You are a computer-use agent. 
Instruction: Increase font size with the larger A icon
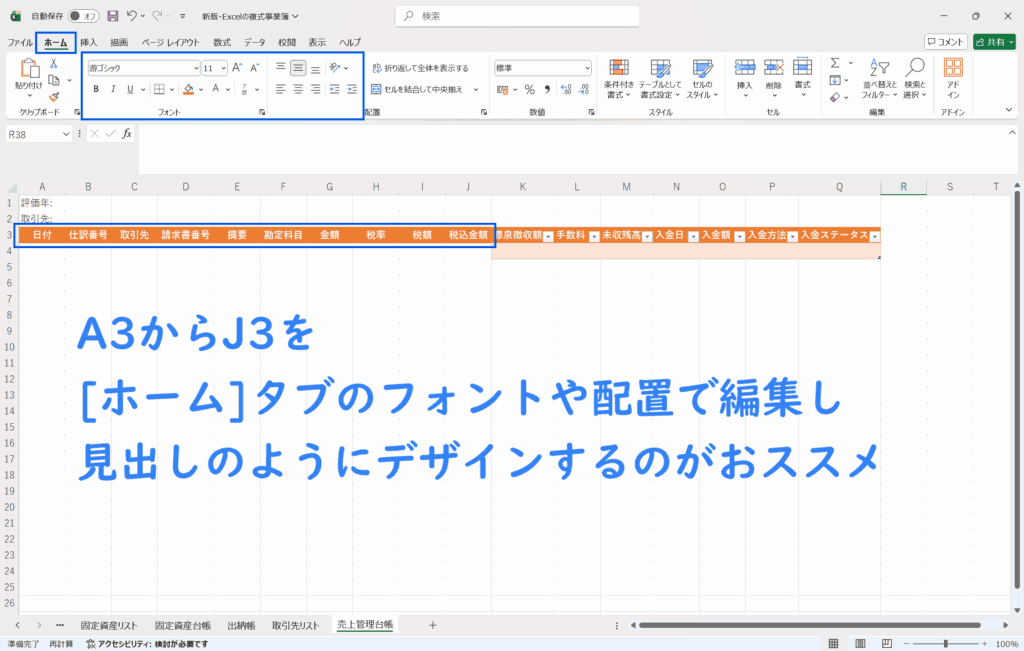click(x=237, y=68)
